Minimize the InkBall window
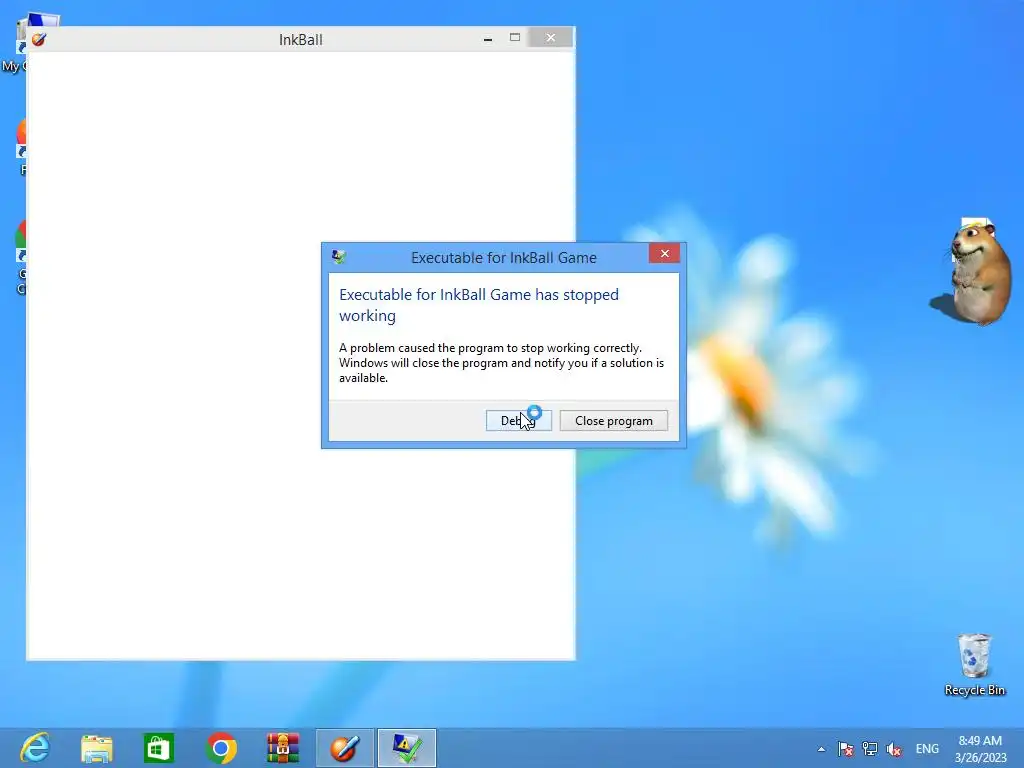This screenshot has height=768, width=1024. [x=487, y=39]
